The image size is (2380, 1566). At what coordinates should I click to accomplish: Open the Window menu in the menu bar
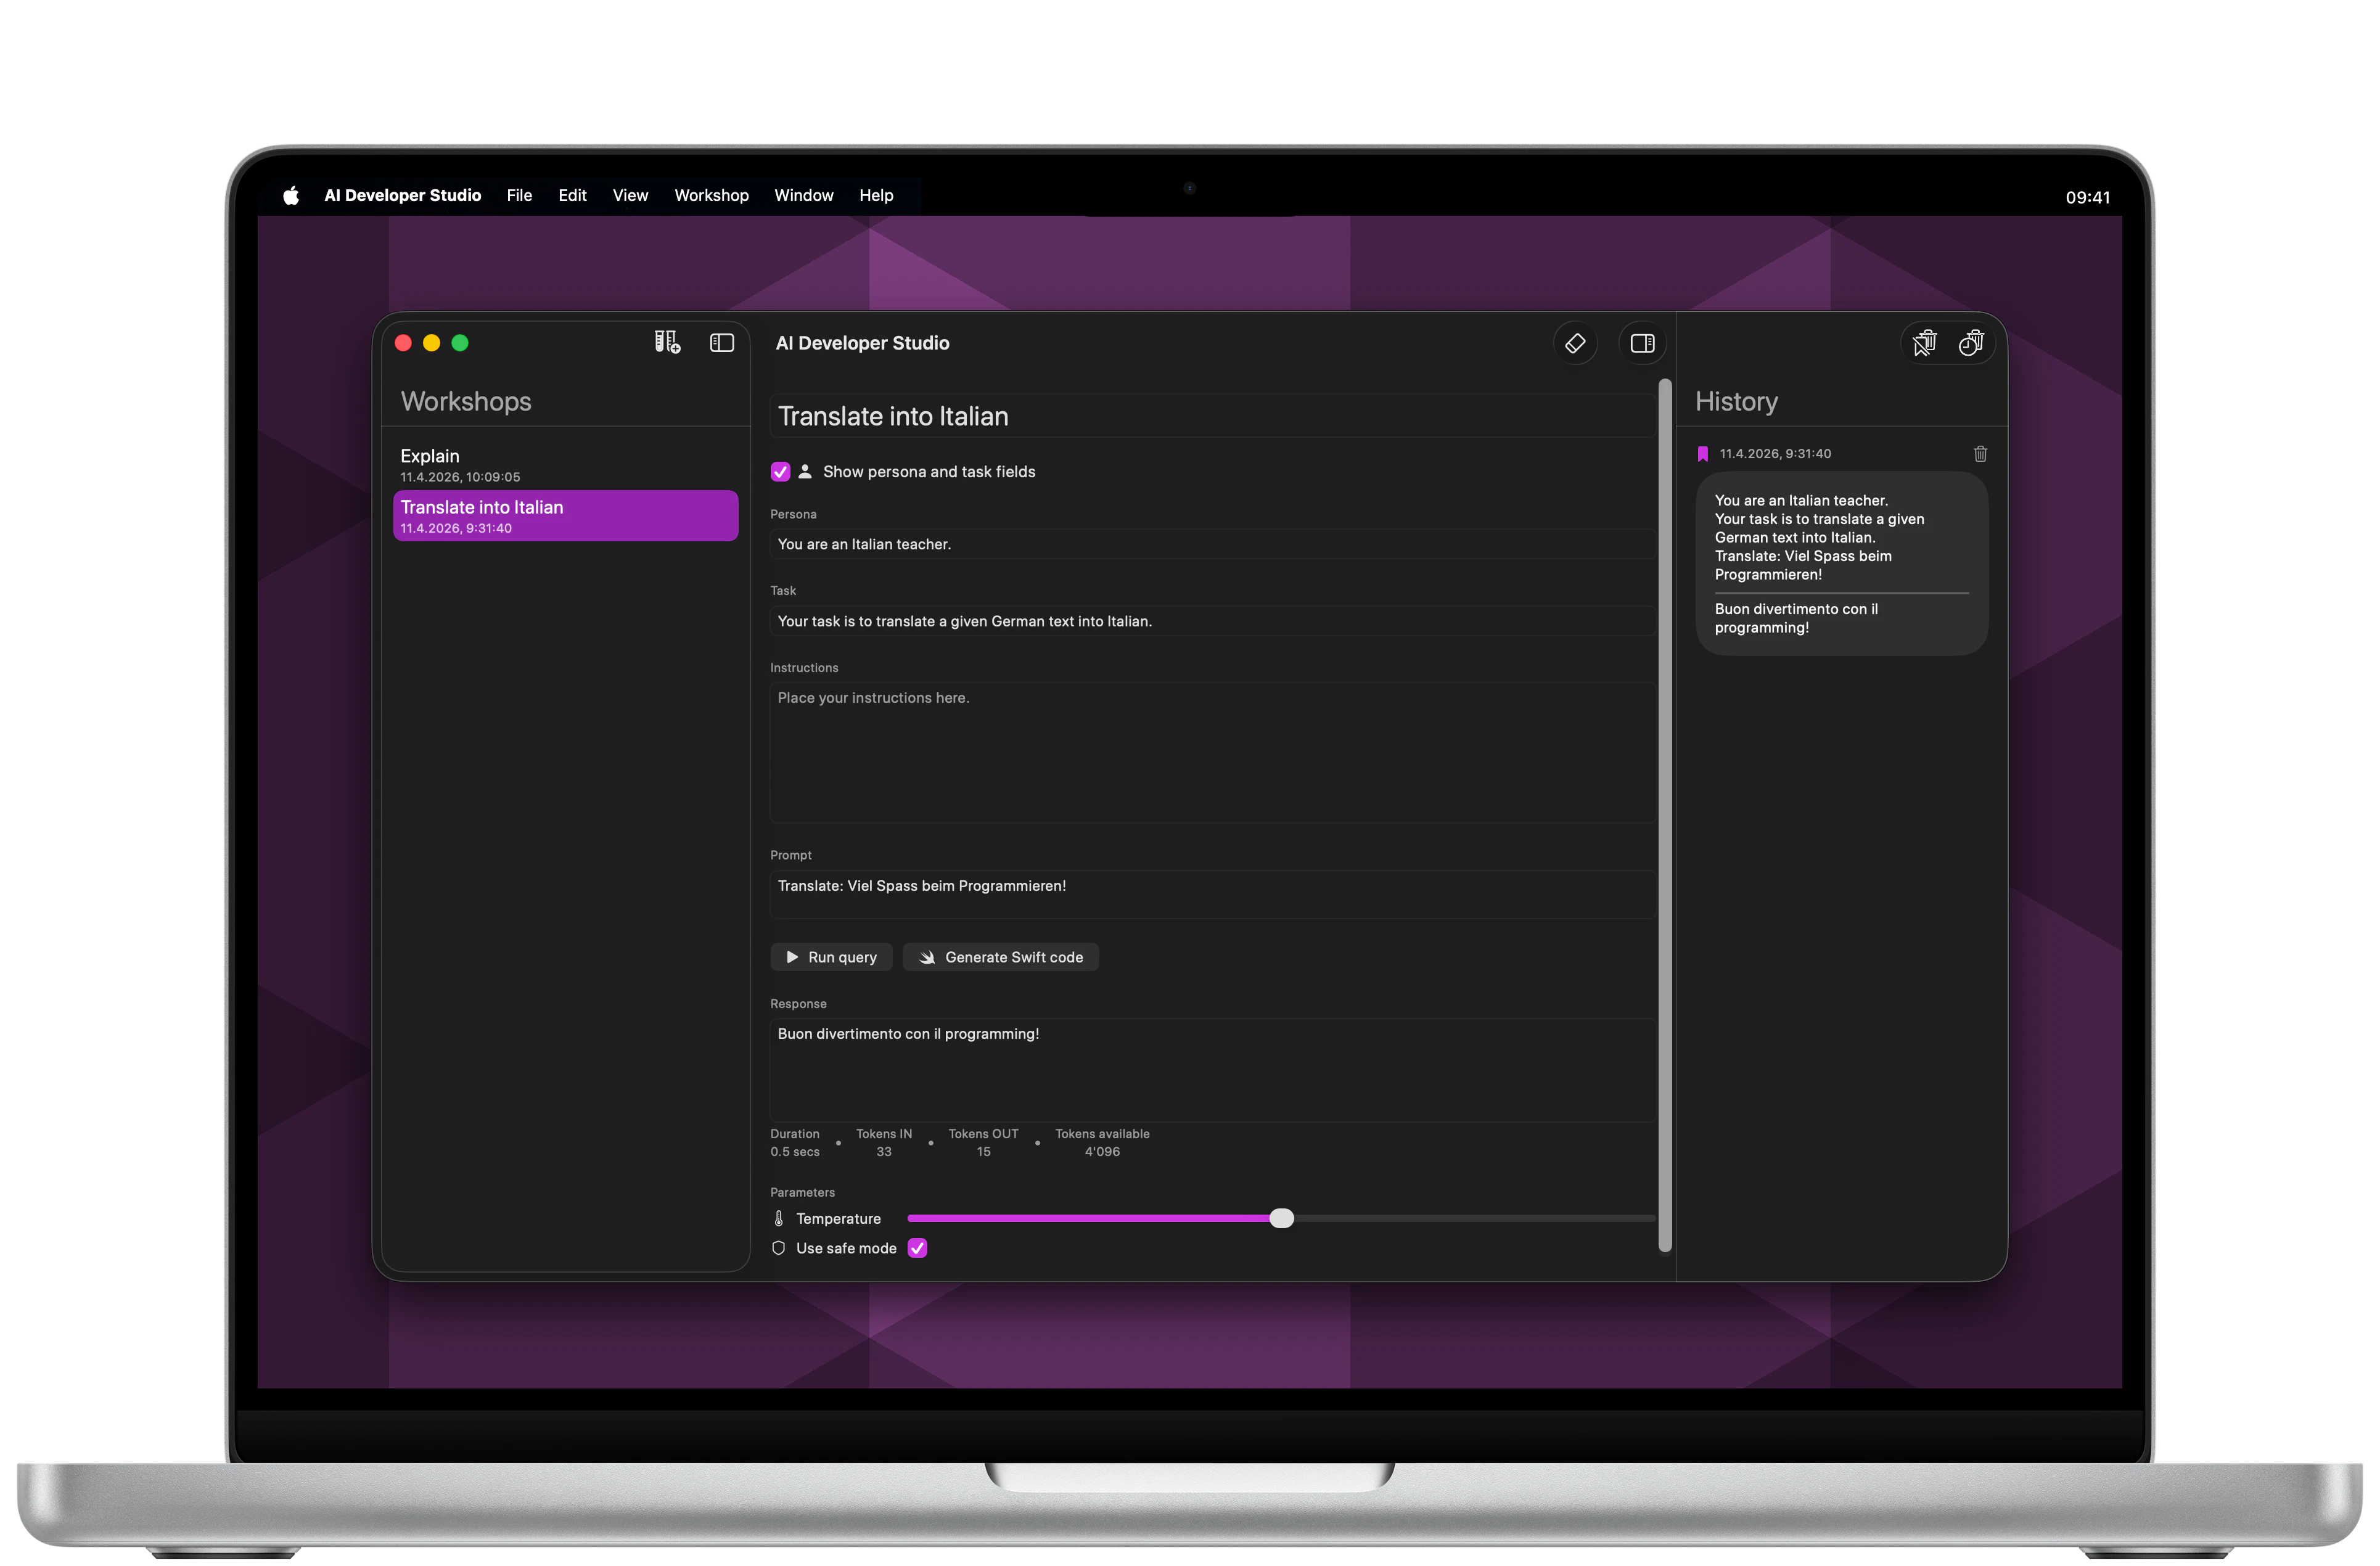pyautogui.click(x=803, y=195)
